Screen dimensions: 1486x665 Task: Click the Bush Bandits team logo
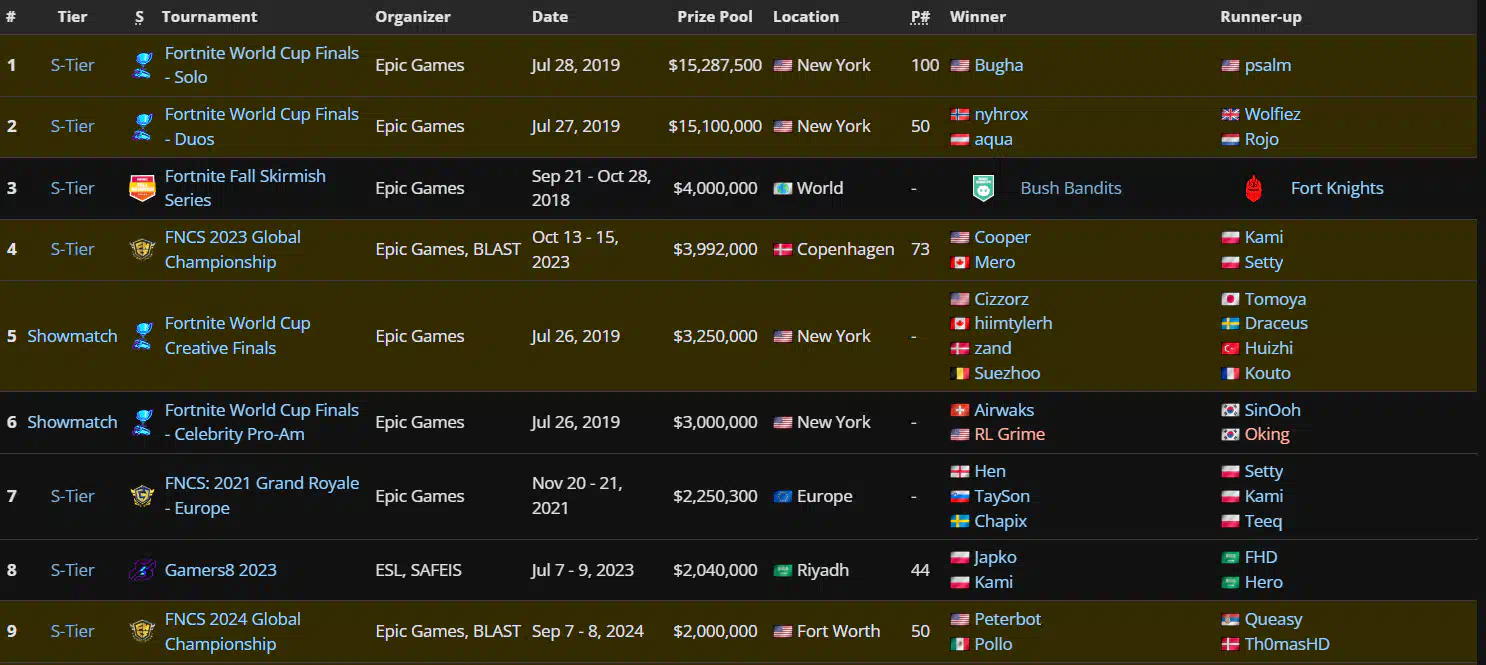984,188
